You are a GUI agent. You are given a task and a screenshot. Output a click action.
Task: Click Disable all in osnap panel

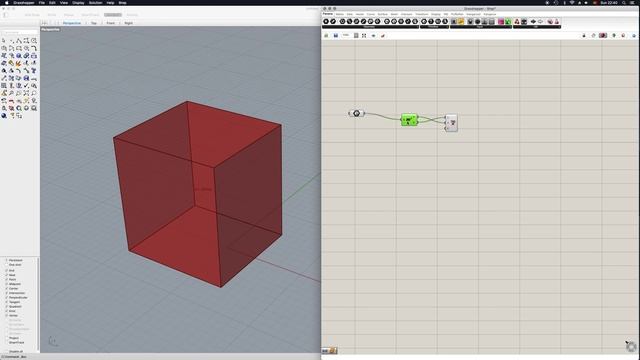coord(16,351)
